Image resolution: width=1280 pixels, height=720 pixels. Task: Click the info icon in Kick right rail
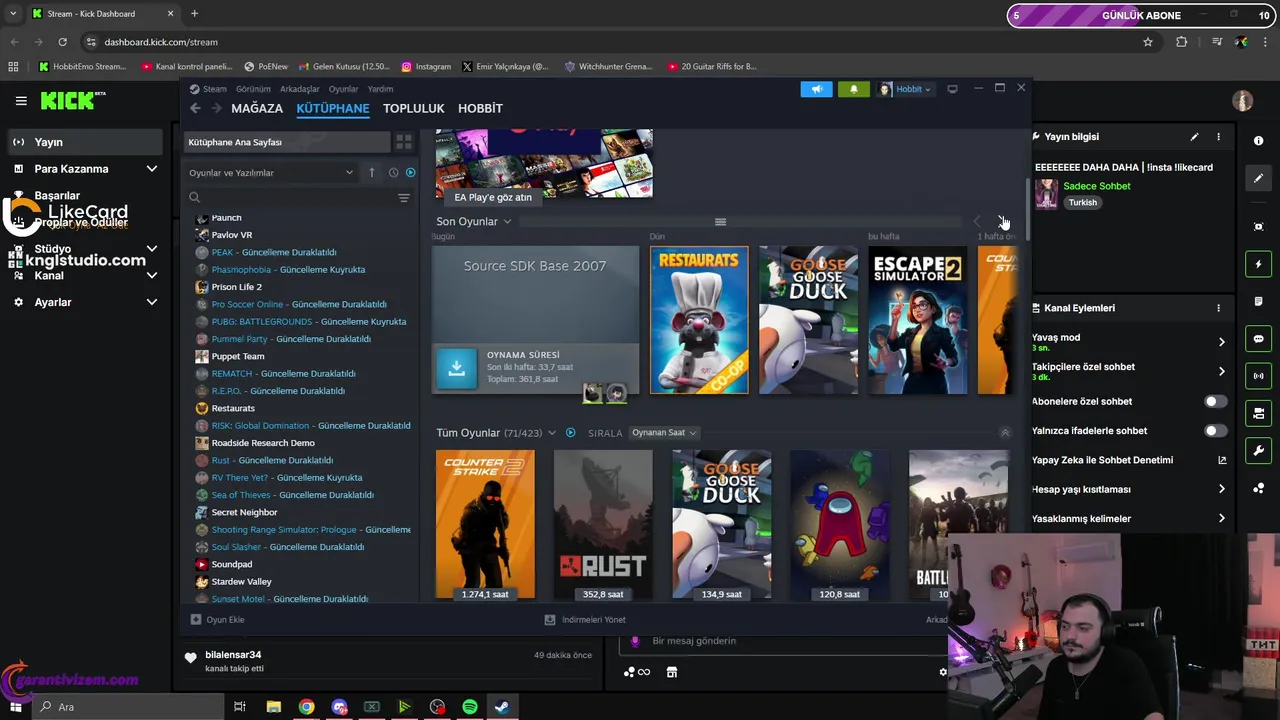point(1259,141)
